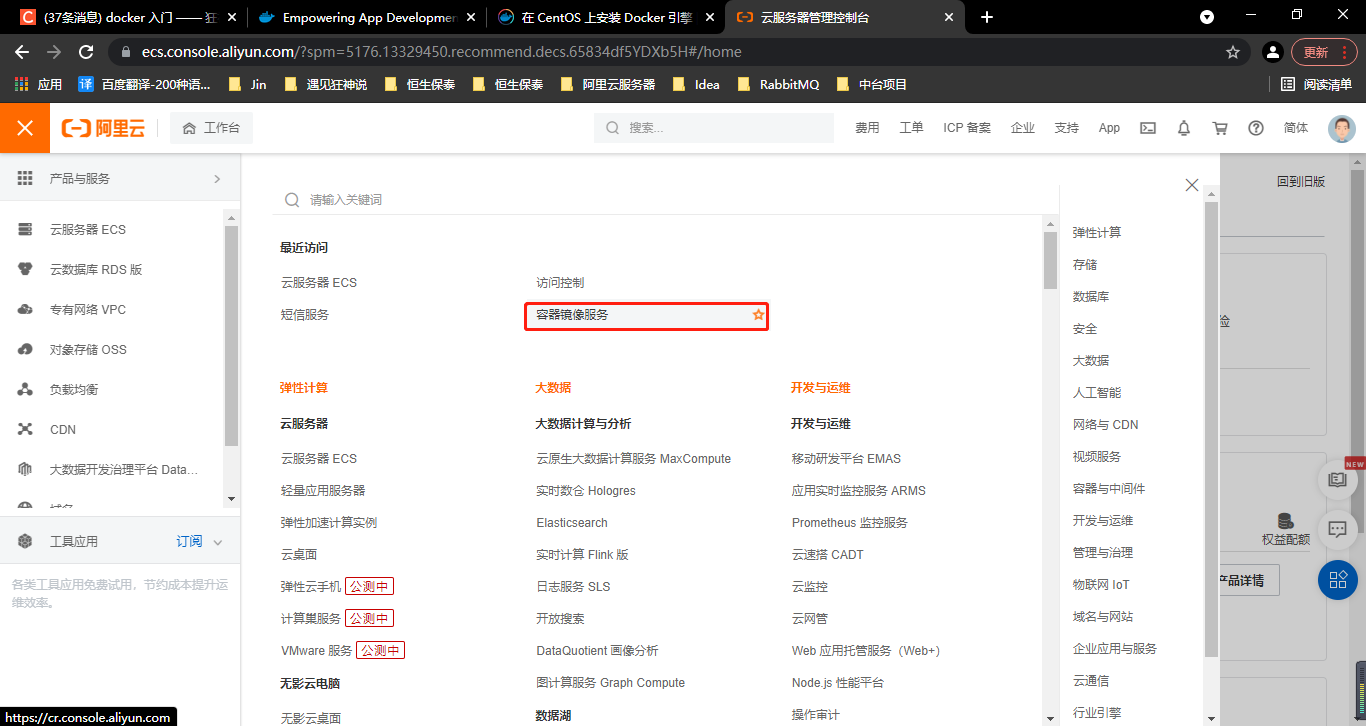Open the blue grid floating button
This screenshot has height=726, width=1366.
tap(1338, 579)
